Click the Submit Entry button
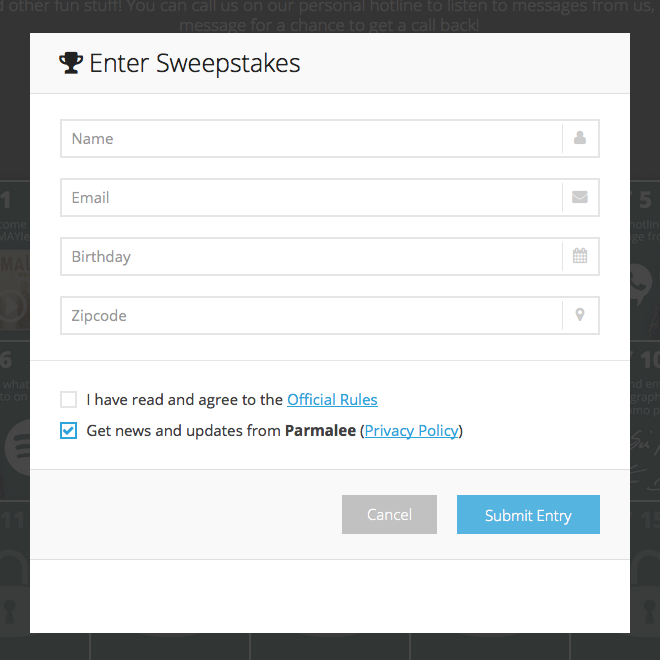This screenshot has height=660, width=660. 528,514
